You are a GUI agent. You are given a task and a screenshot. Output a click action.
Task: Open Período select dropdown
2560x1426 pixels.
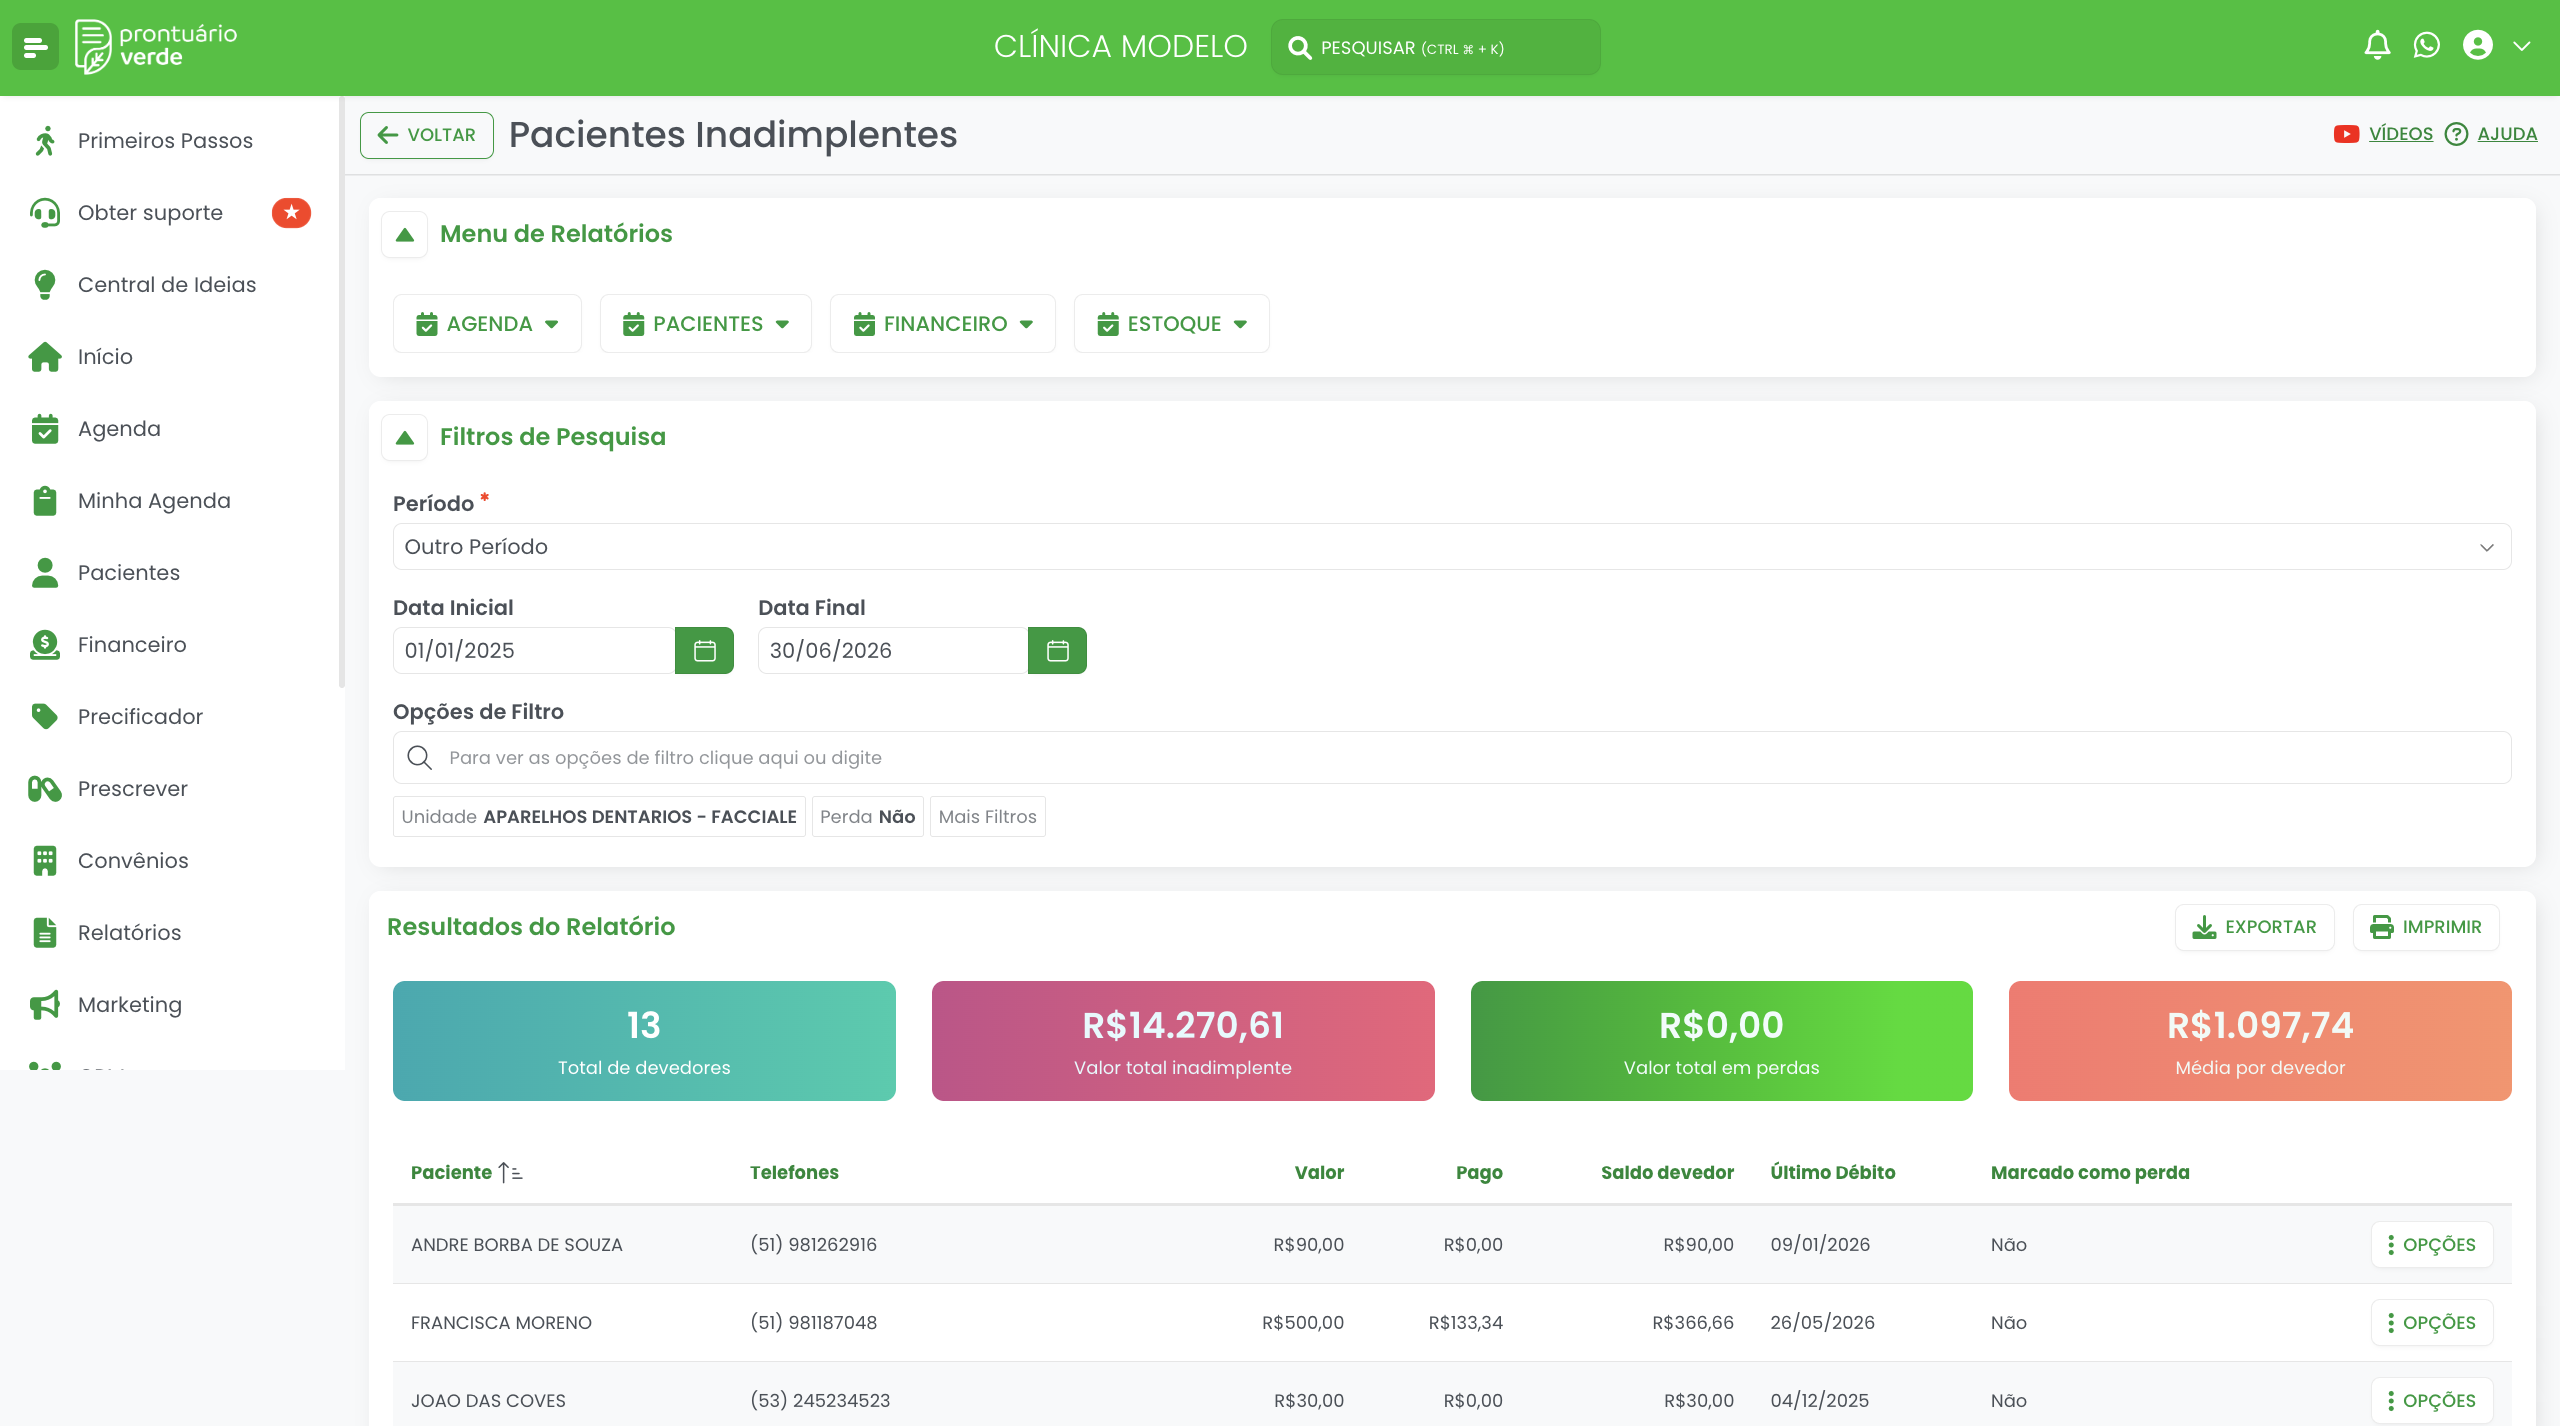pos(1451,547)
